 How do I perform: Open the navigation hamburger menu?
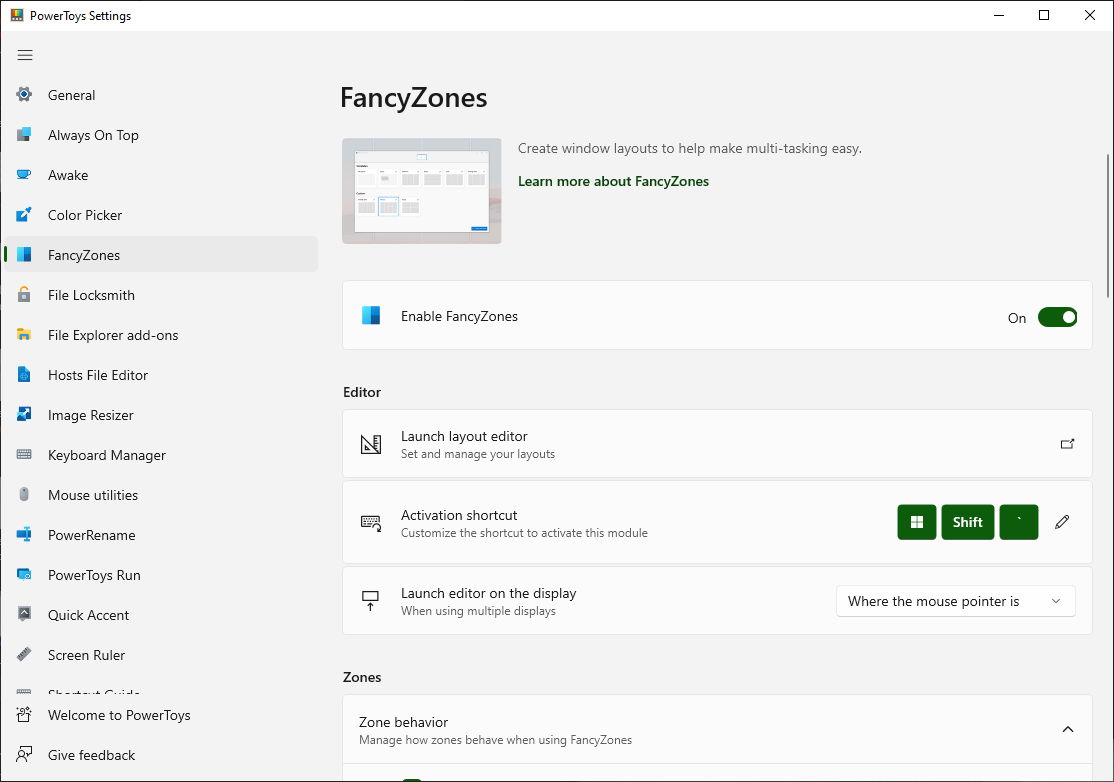25,55
